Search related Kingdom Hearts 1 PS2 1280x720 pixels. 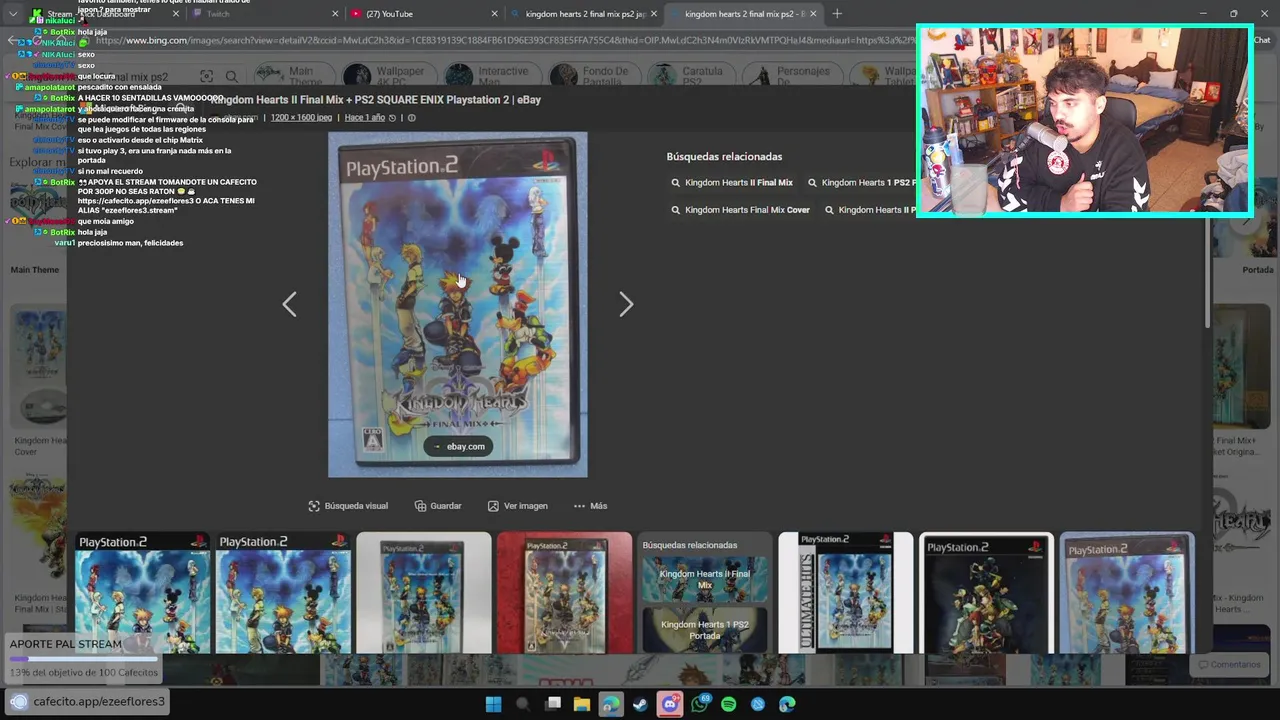[862, 183]
